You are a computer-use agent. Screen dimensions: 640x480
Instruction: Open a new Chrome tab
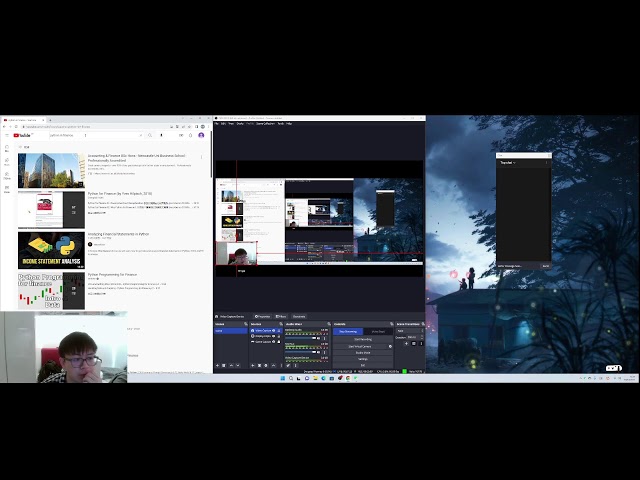tap(50, 120)
